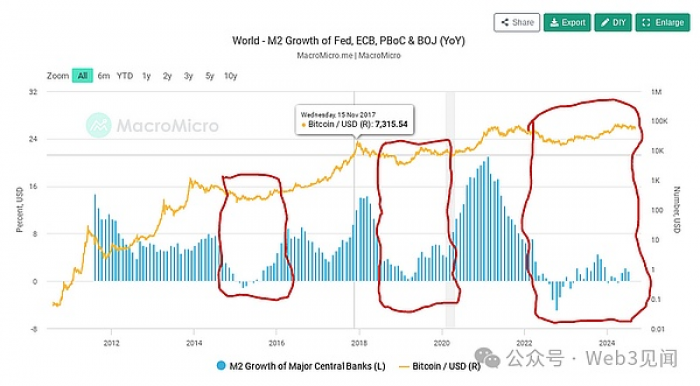Screen dimensions: 700x386
Task: Enlarge the chart to fullscreen
Action: point(662,22)
